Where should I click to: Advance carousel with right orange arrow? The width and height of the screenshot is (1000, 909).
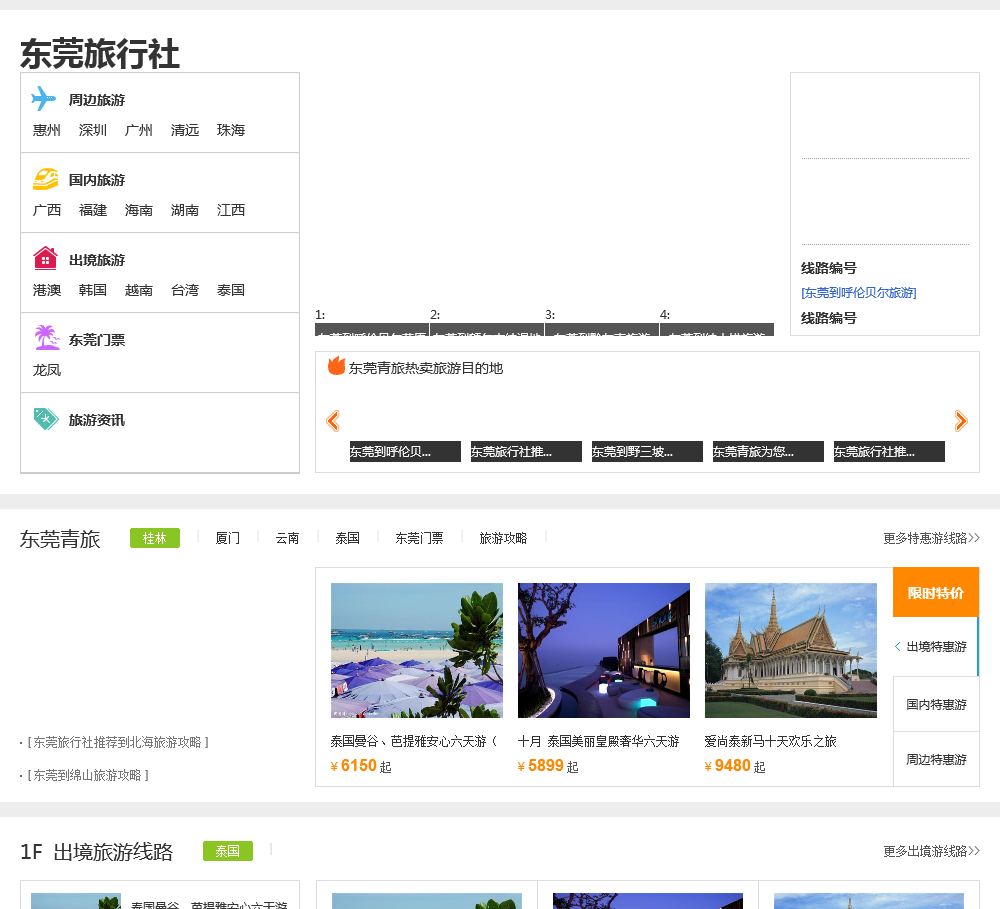click(961, 421)
